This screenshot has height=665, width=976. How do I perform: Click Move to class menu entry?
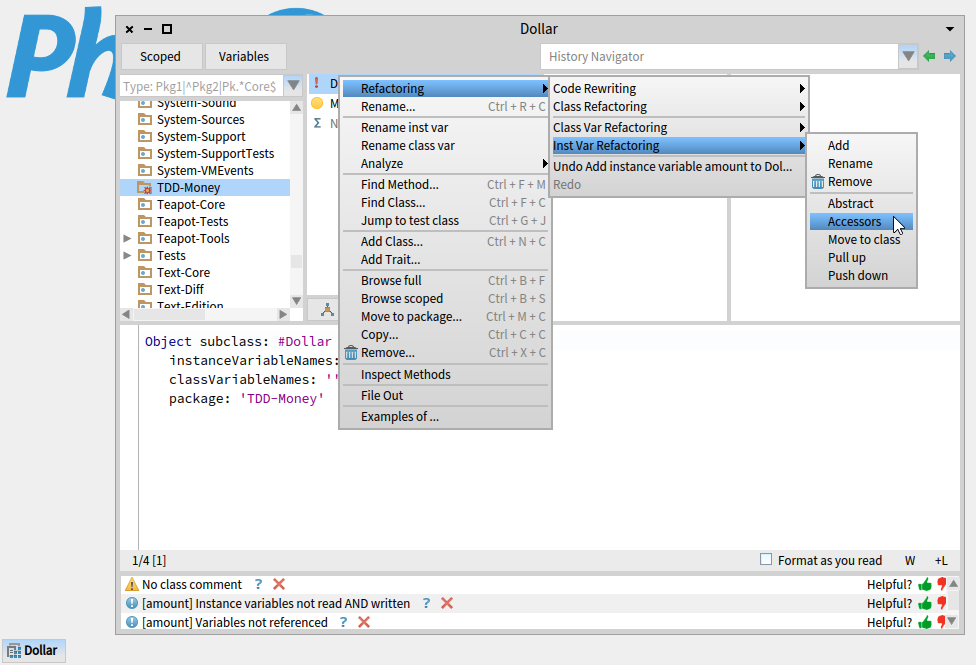click(861, 240)
